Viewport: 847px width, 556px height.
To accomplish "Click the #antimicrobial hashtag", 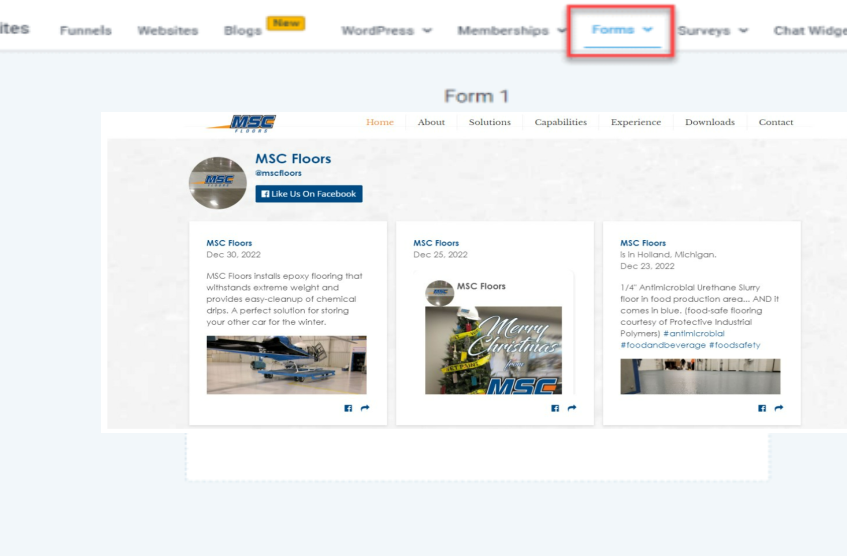I will (x=694, y=333).
